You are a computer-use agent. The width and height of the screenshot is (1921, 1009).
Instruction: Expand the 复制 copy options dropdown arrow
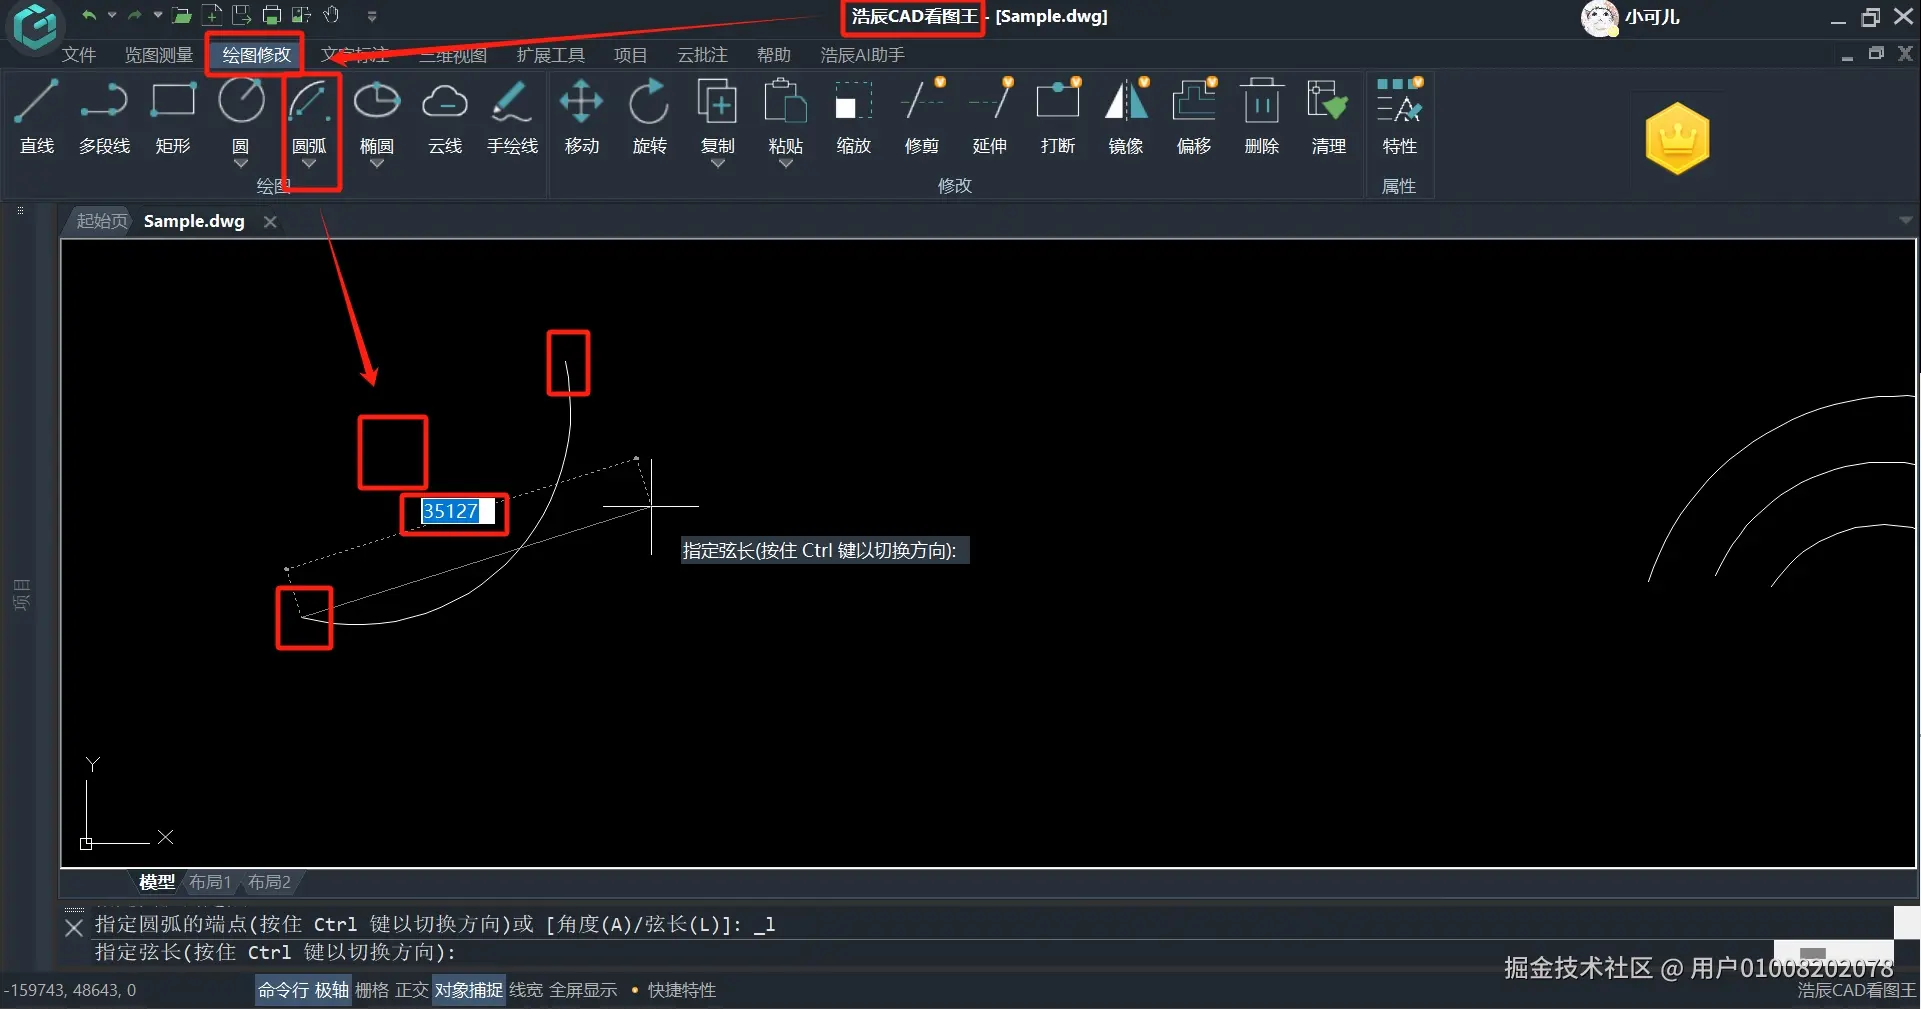pyautogui.click(x=717, y=164)
